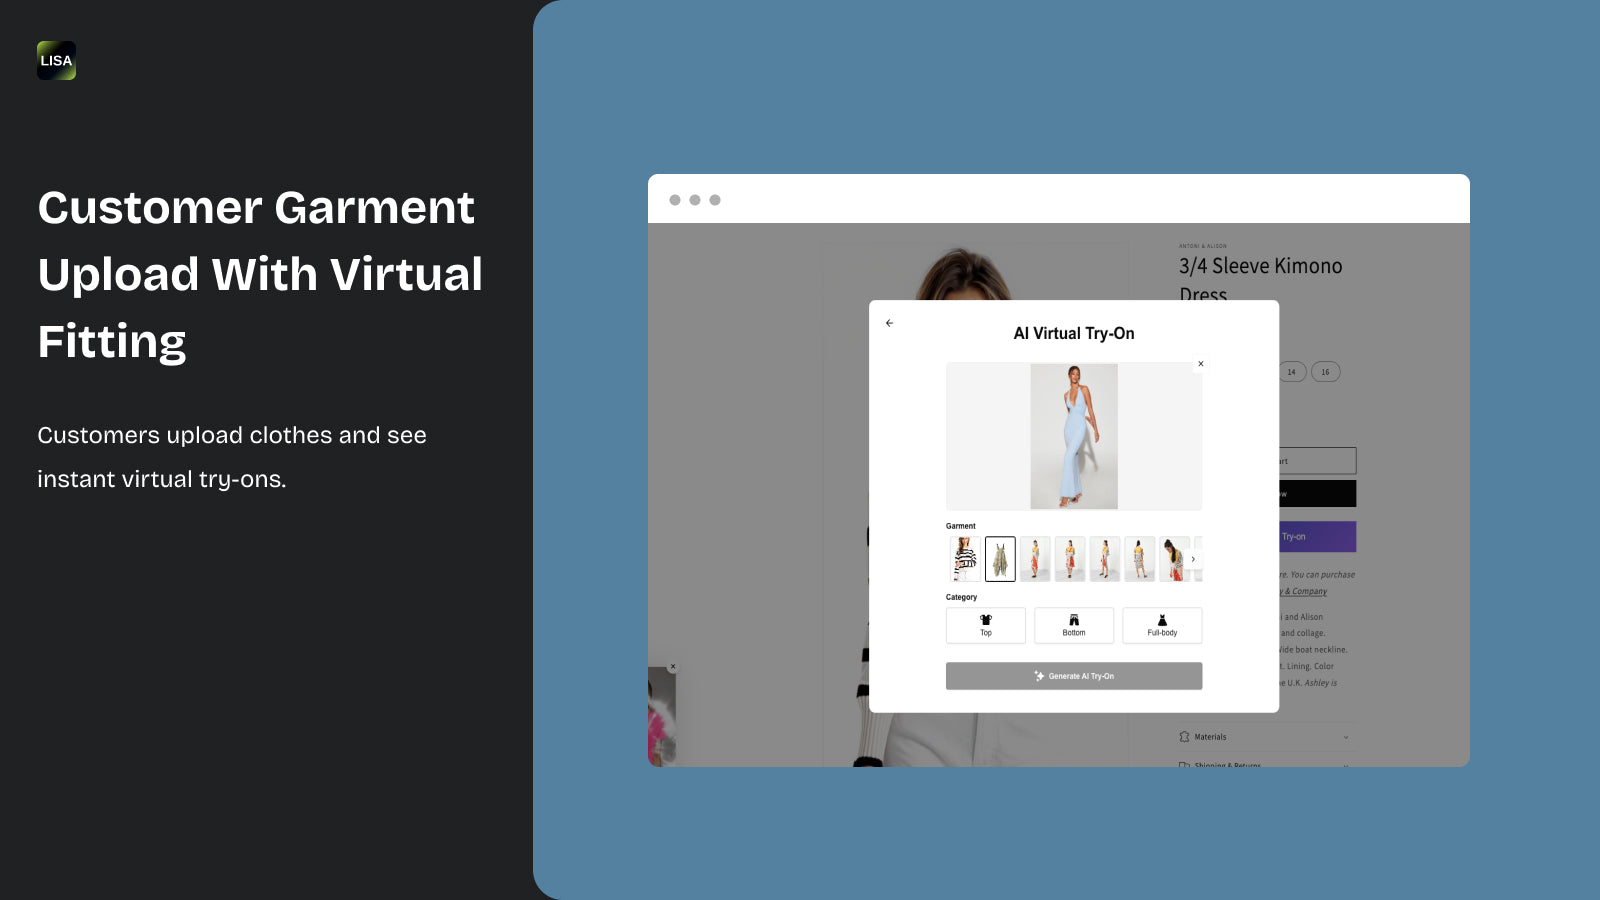
Task: Click the right chevron to show more garments
Action: (x=1193, y=559)
